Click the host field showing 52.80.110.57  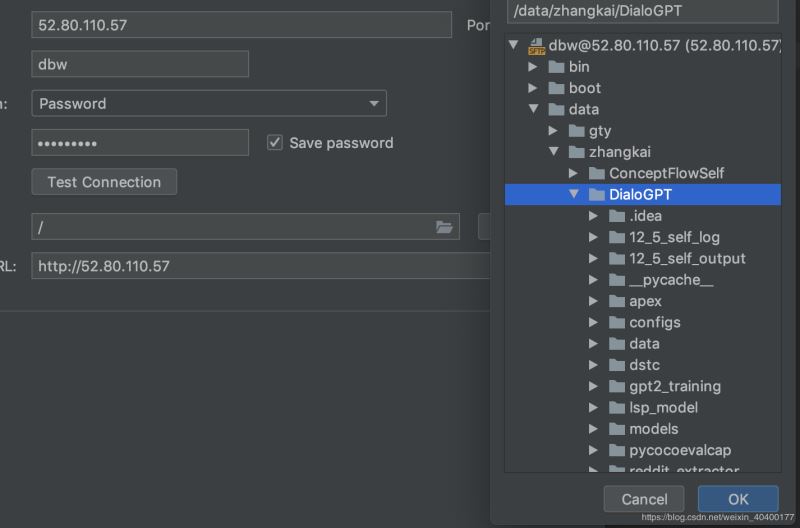[241, 25]
